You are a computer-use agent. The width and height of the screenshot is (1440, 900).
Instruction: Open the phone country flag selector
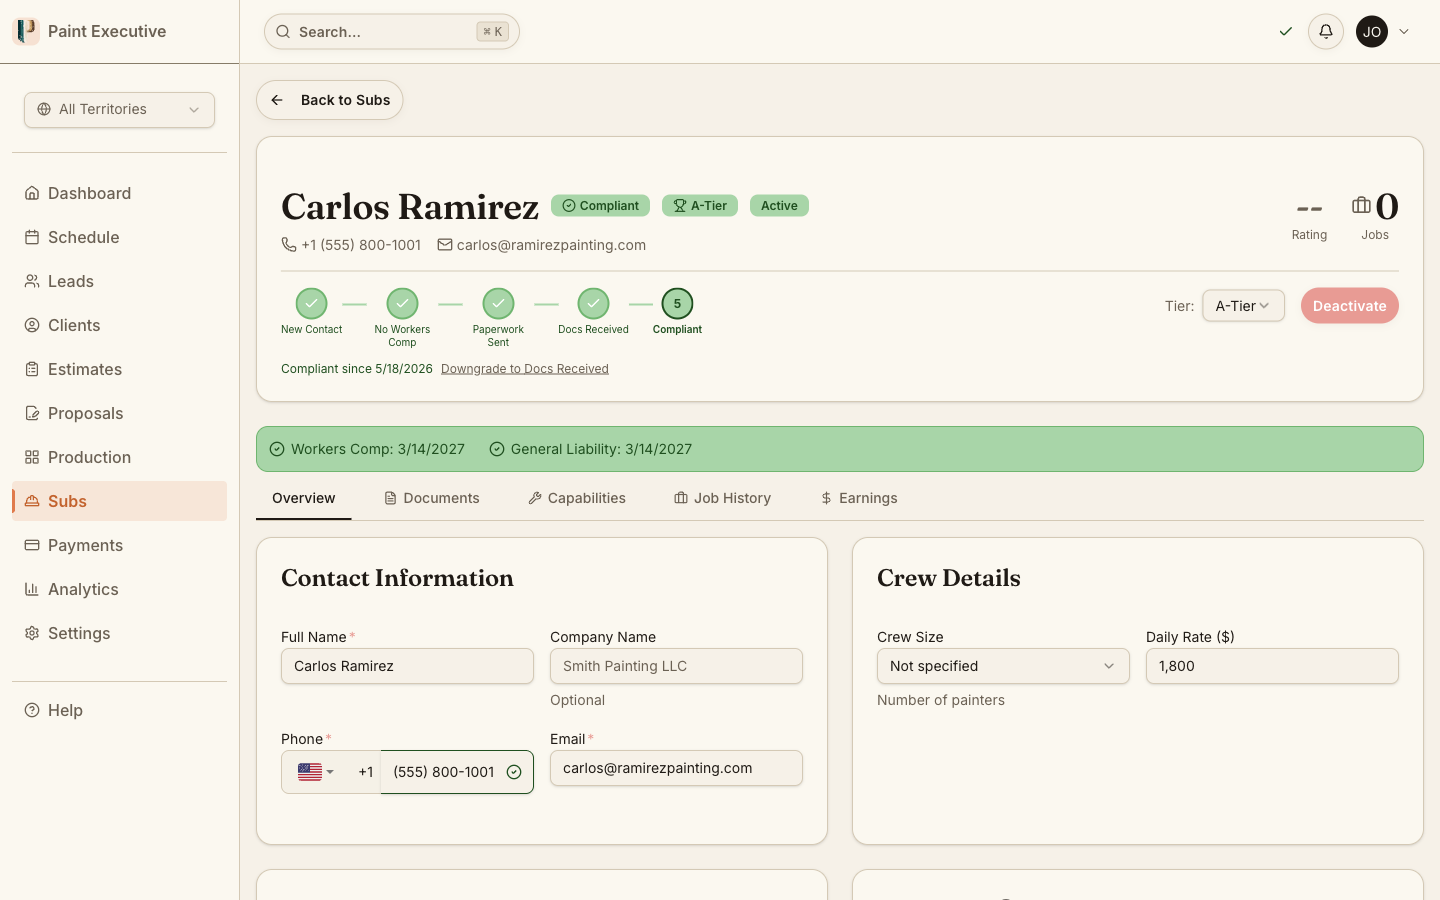[316, 772]
